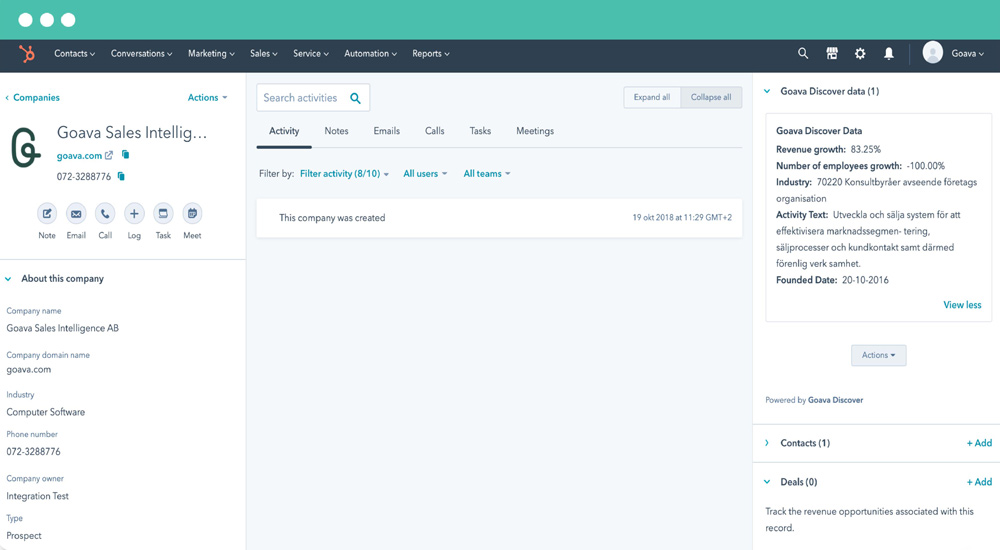This screenshot has height=550, width=1000.
Task: Switch to the Emails tab
Action: click(386, 131)
